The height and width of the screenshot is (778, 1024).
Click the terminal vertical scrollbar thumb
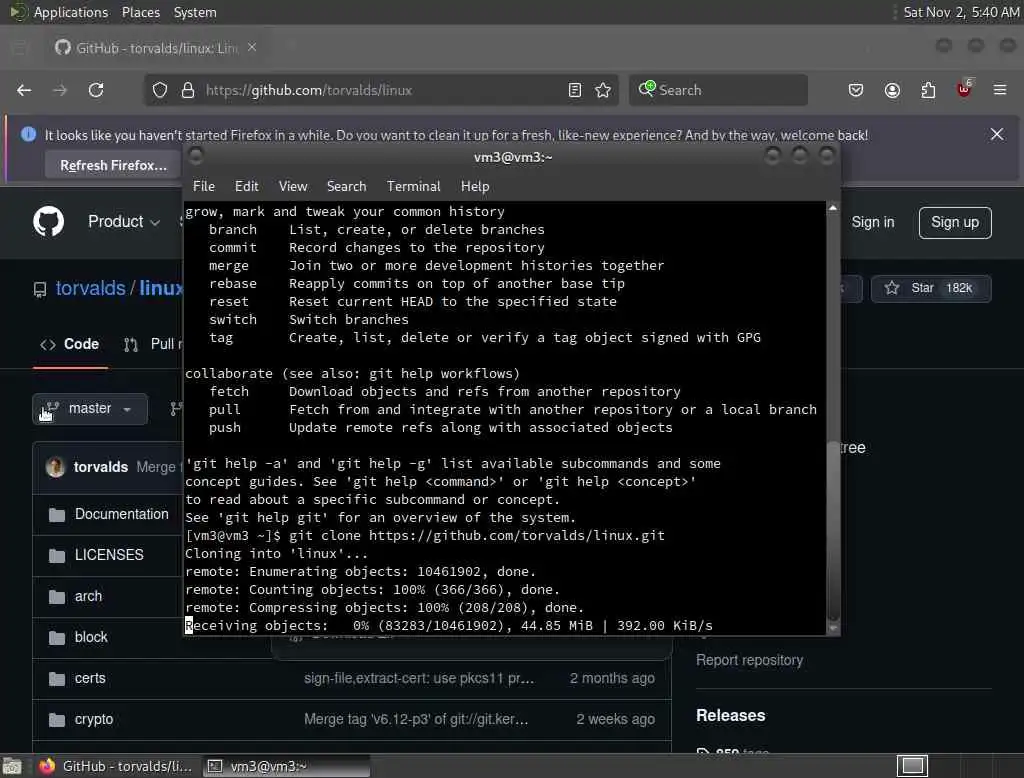(x=833, y=530)
